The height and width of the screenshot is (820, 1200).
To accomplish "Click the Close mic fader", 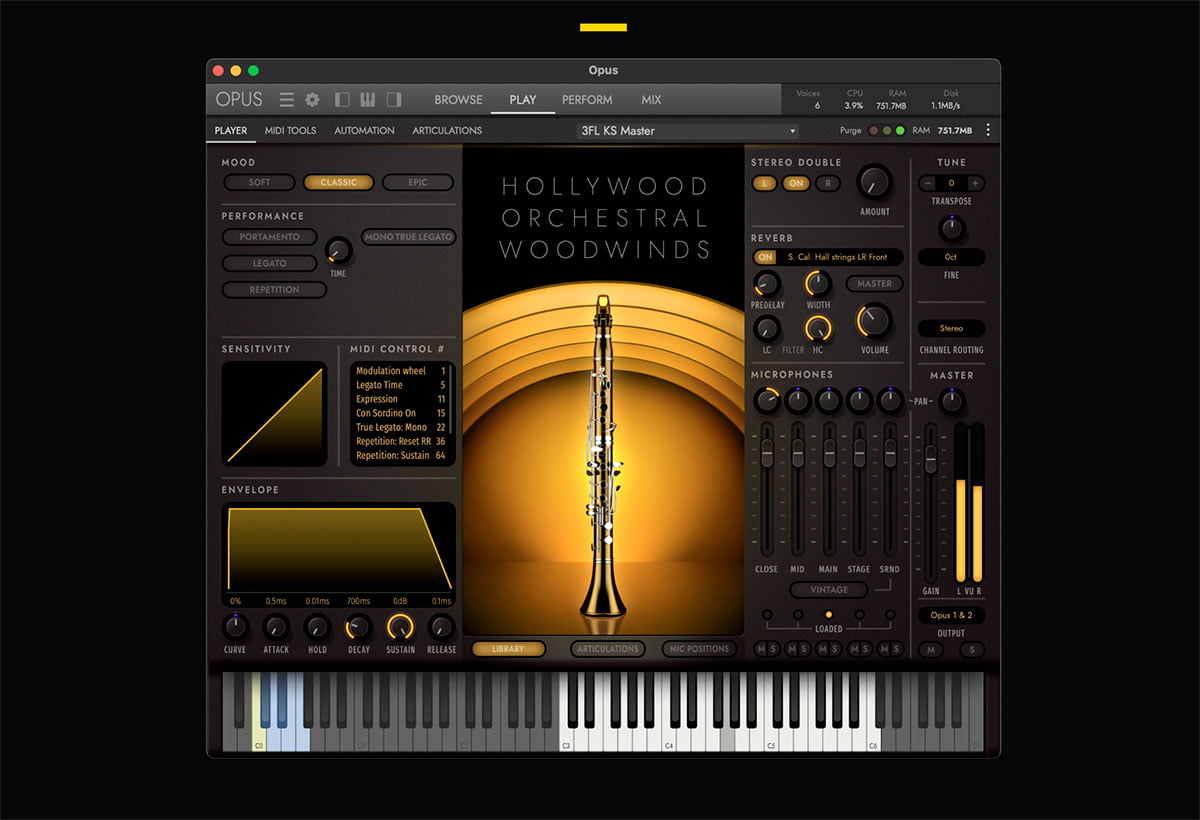I will [x=767, y=453].
